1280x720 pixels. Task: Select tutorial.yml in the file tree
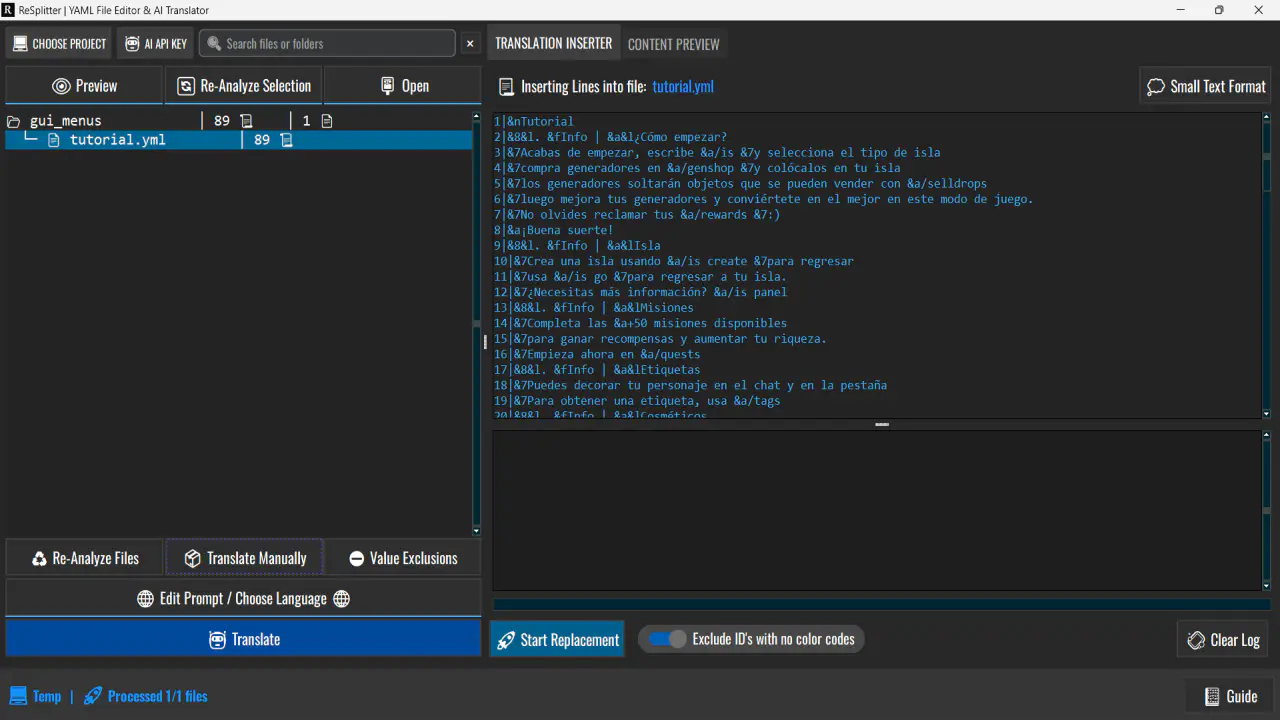[x=117, y=140]
